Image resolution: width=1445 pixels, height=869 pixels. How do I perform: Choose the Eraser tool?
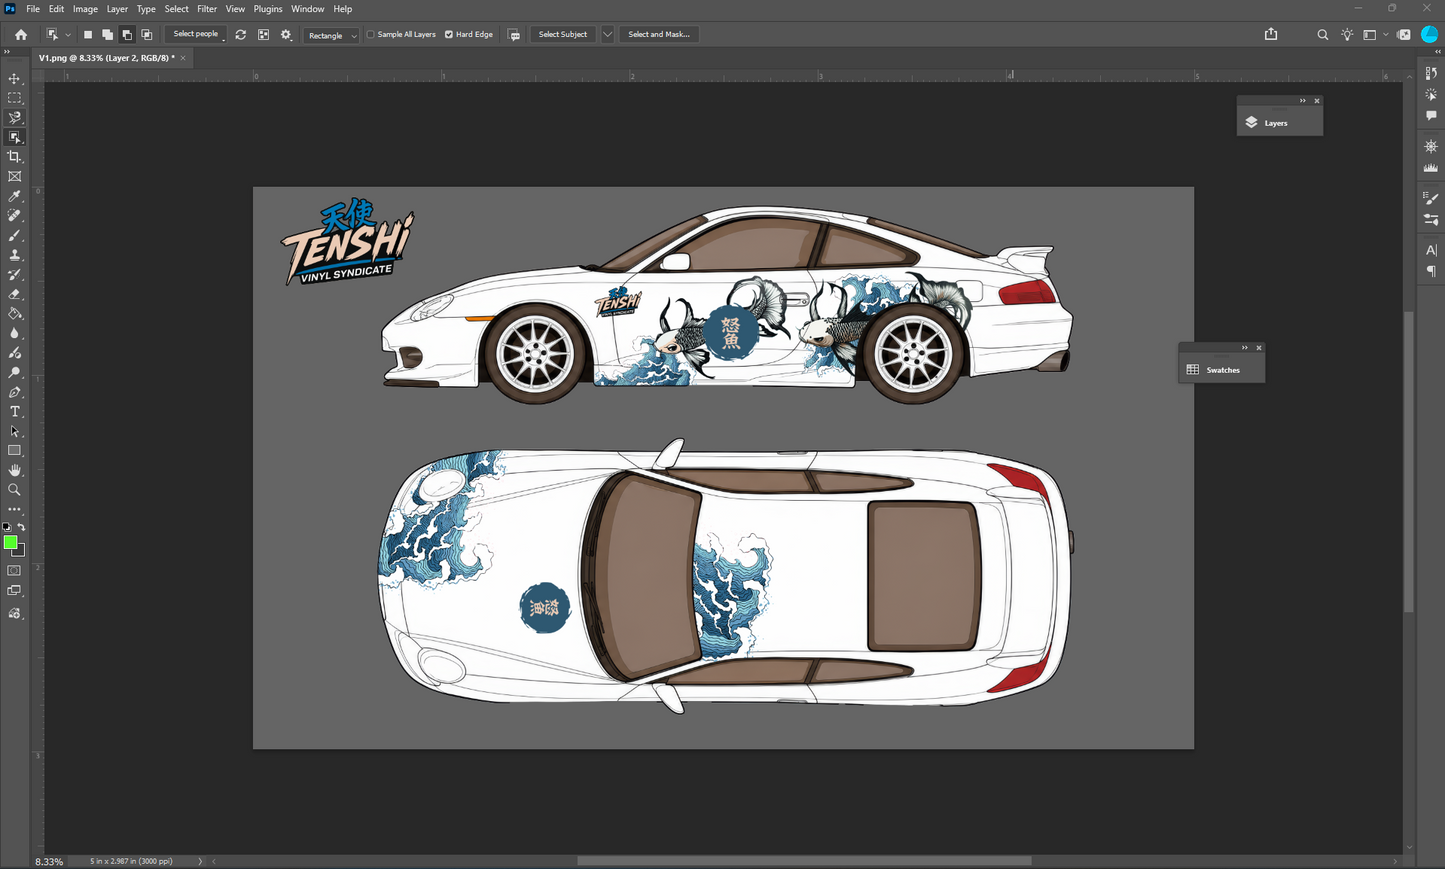click(14, 294)
